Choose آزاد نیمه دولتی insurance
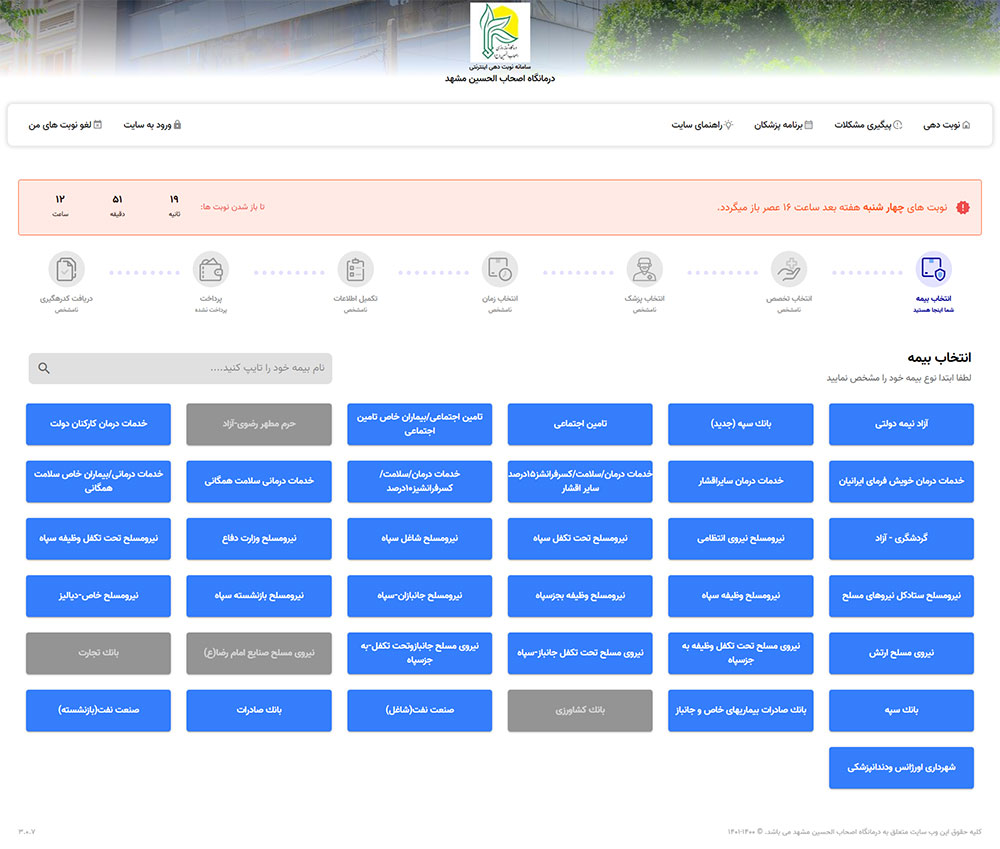 coord(901,424)
